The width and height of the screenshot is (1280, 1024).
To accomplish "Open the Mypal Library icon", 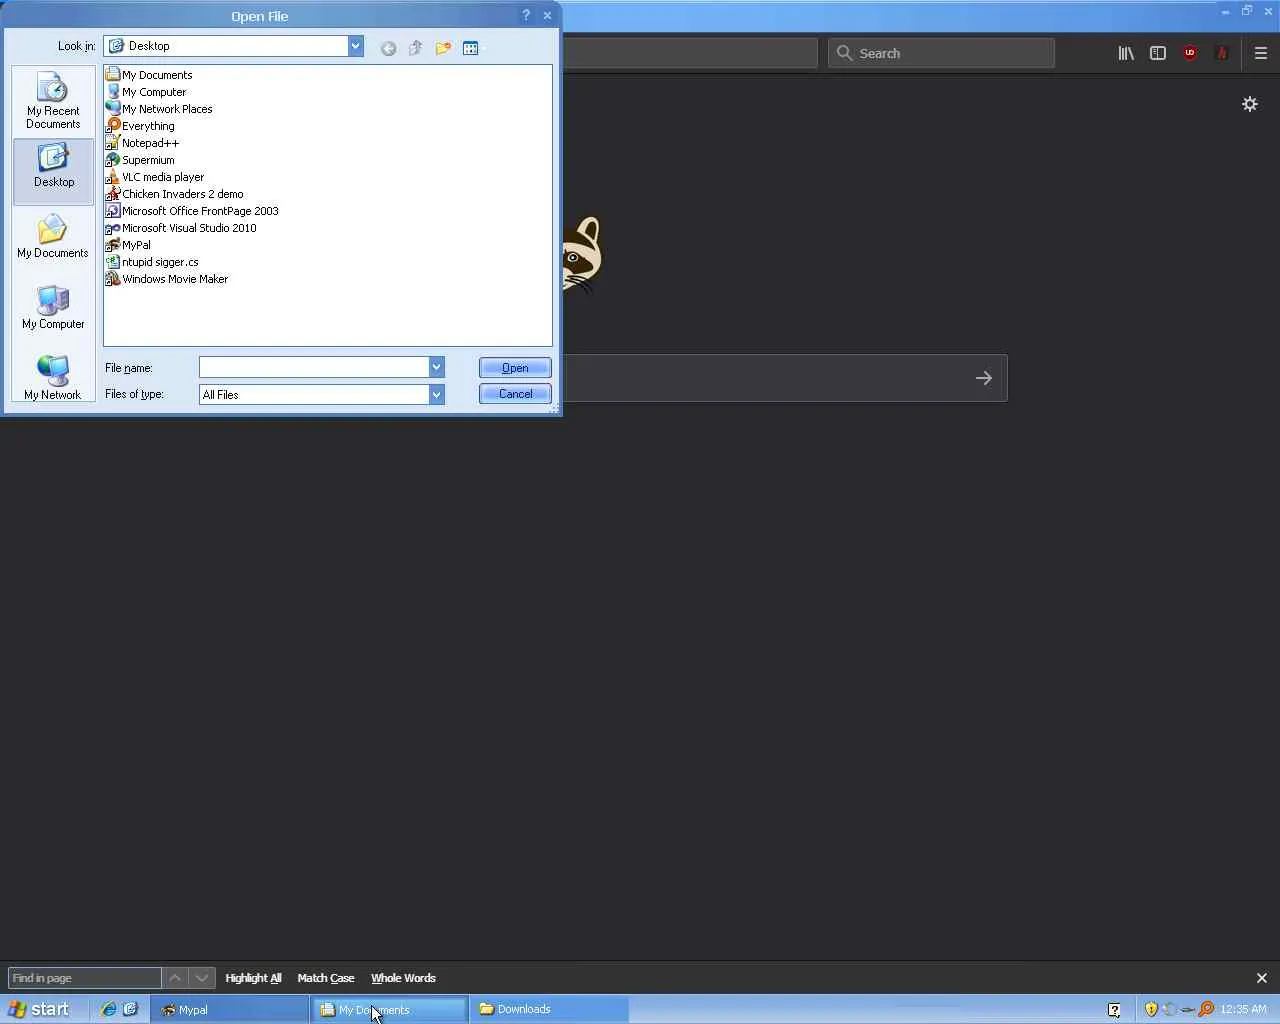I will coord(1126,53).
